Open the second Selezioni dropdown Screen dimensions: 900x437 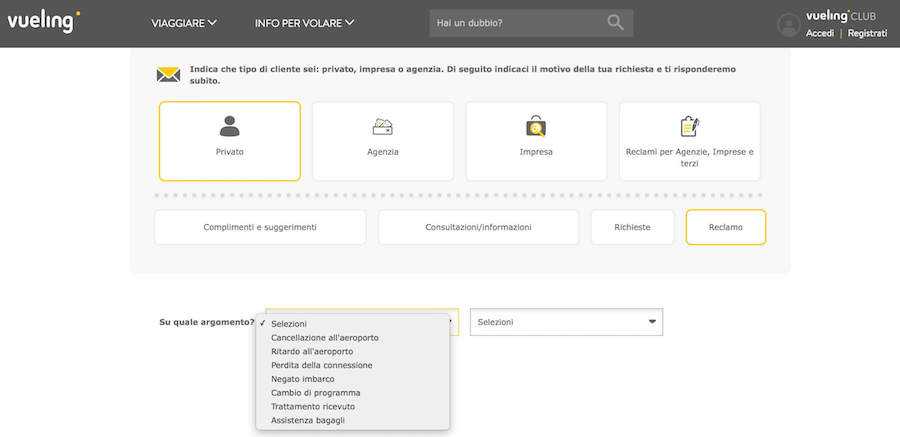coord(566,322)
